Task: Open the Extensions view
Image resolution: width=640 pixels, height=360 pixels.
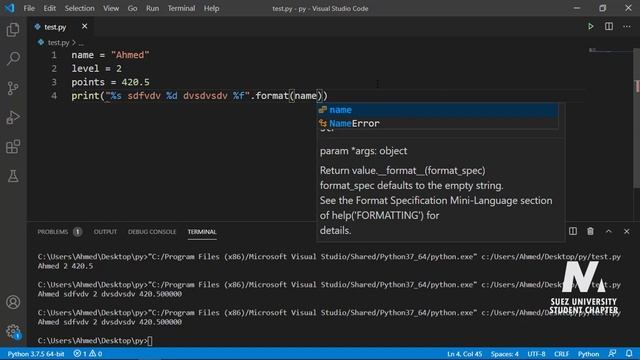Action: coord(13,147)
